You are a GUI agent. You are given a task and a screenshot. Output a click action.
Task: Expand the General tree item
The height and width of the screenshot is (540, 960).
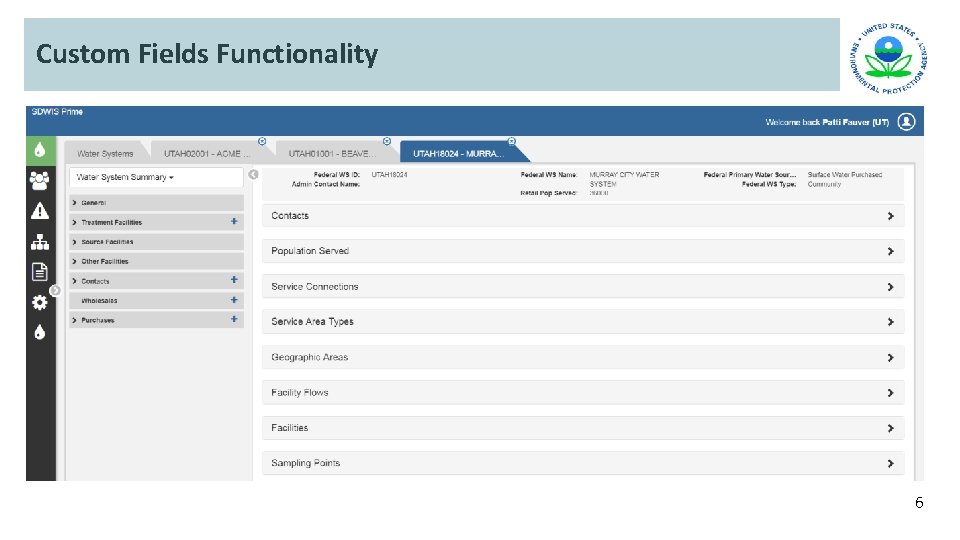(156, 203)
